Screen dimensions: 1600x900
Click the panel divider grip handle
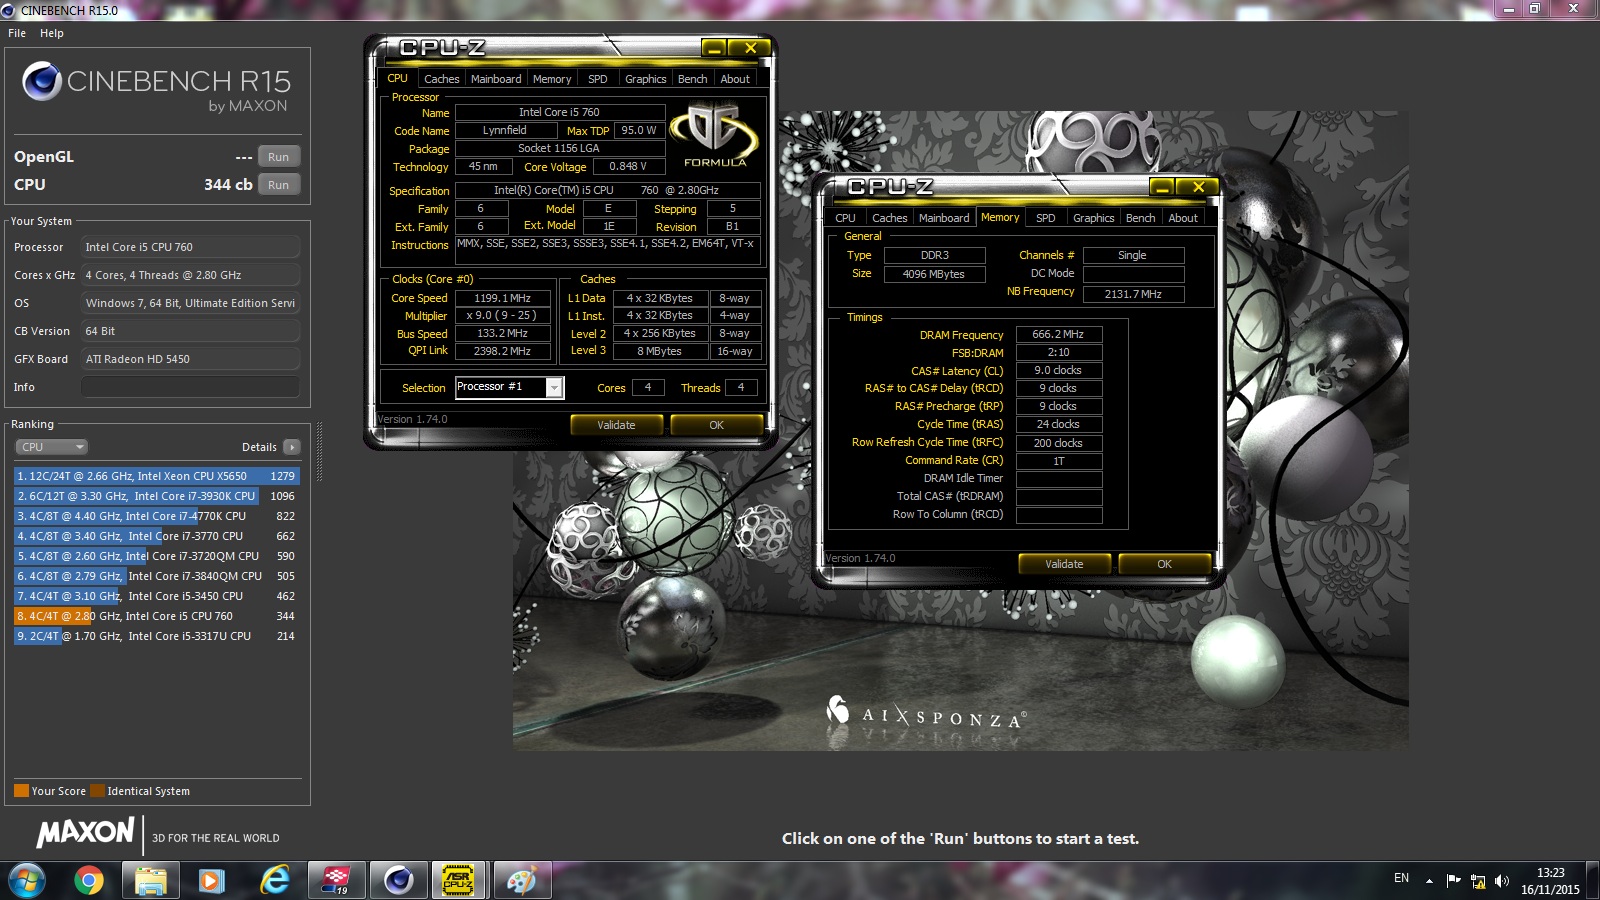[x=319, y=452]
